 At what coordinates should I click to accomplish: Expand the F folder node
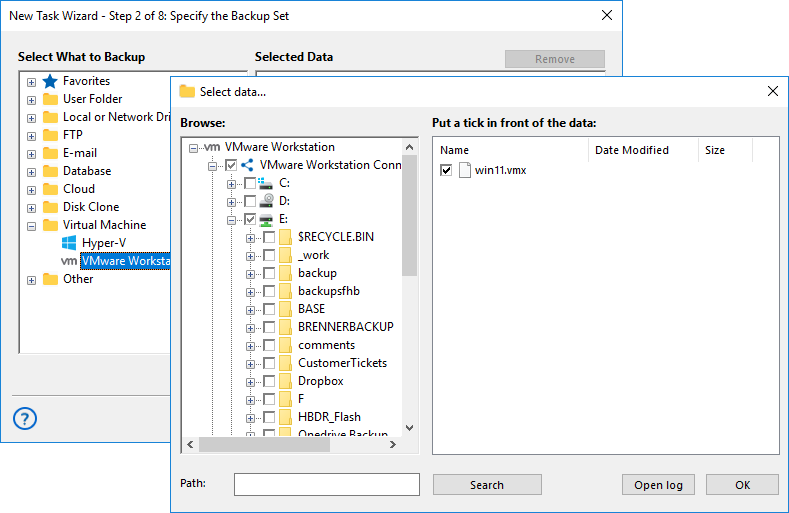(x=250, y=400)
